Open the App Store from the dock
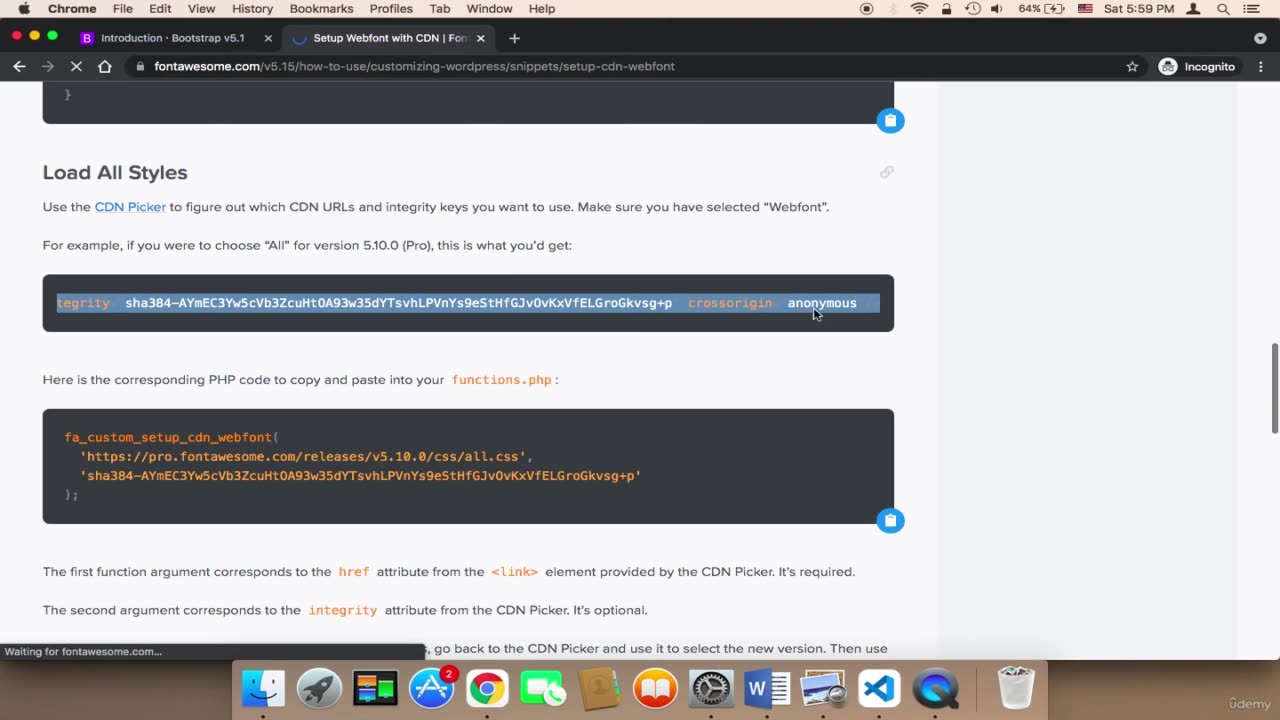The width and height of the screenshot is (1280, 720). (432, 689)
